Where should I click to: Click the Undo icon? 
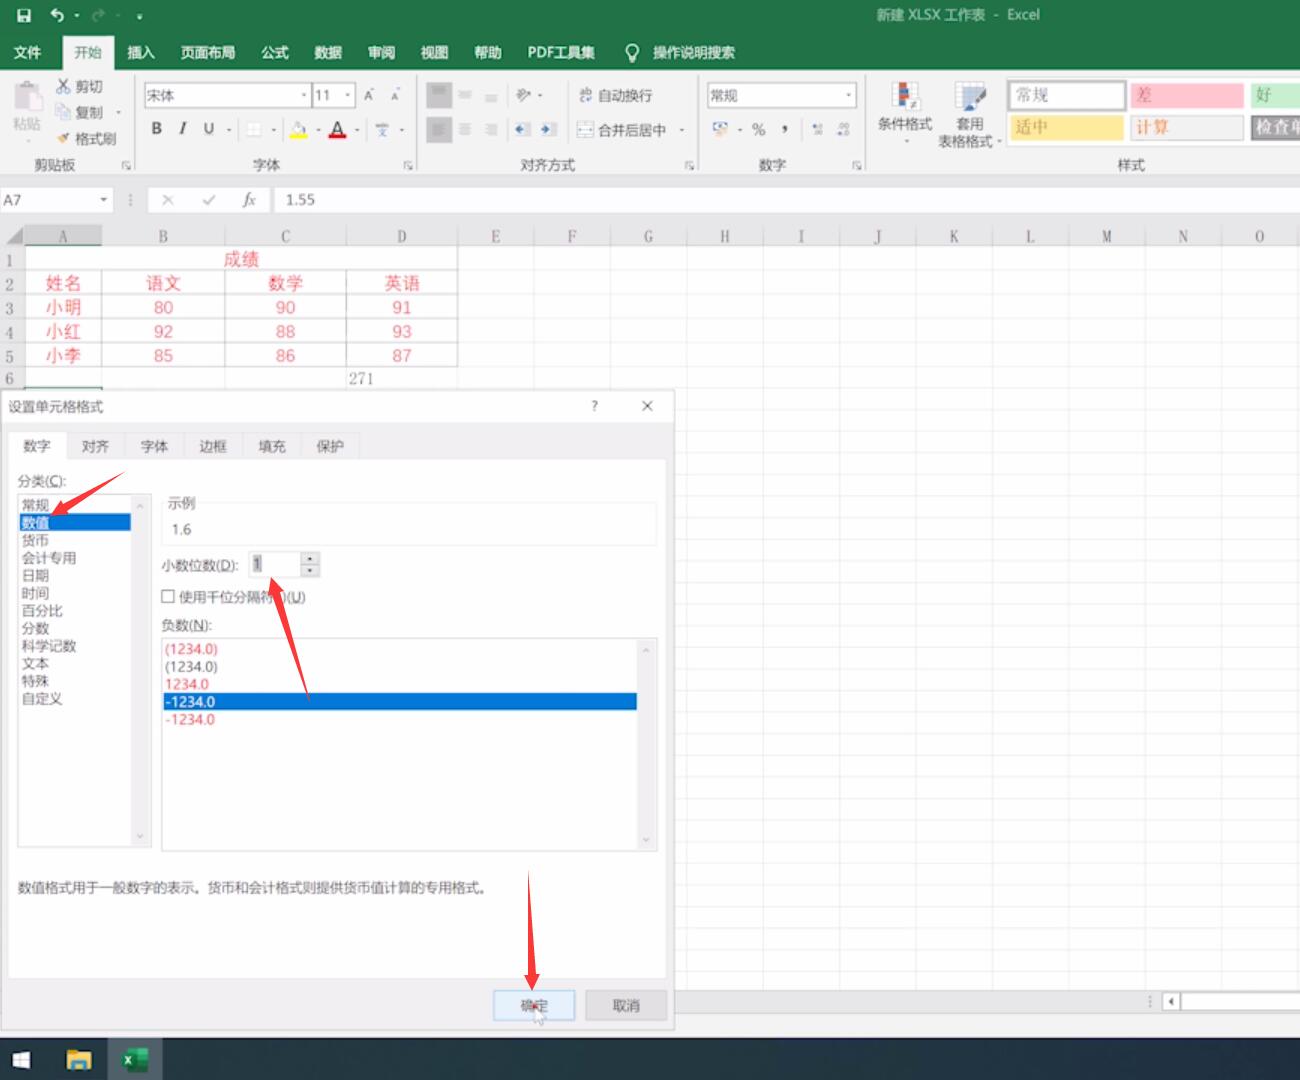[x=57, y=15]
